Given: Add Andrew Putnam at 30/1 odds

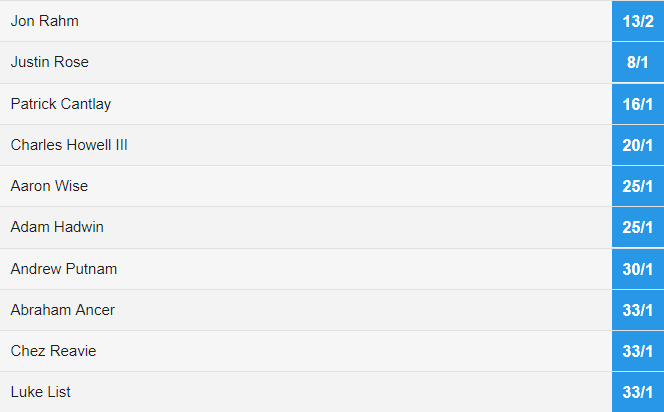Looking at the screenshot, I should click(x=637, y=269).
